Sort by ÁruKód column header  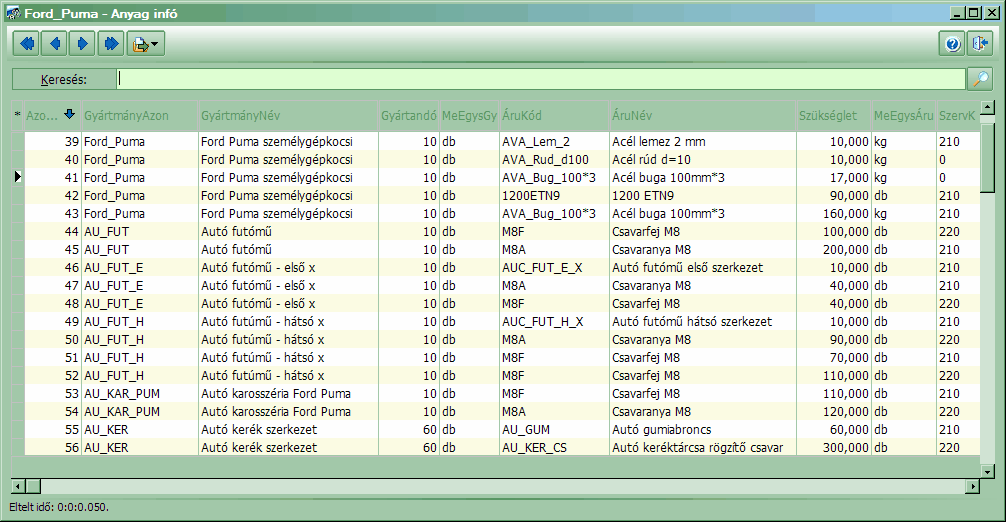pyautogui.click(x=554, y=115)
